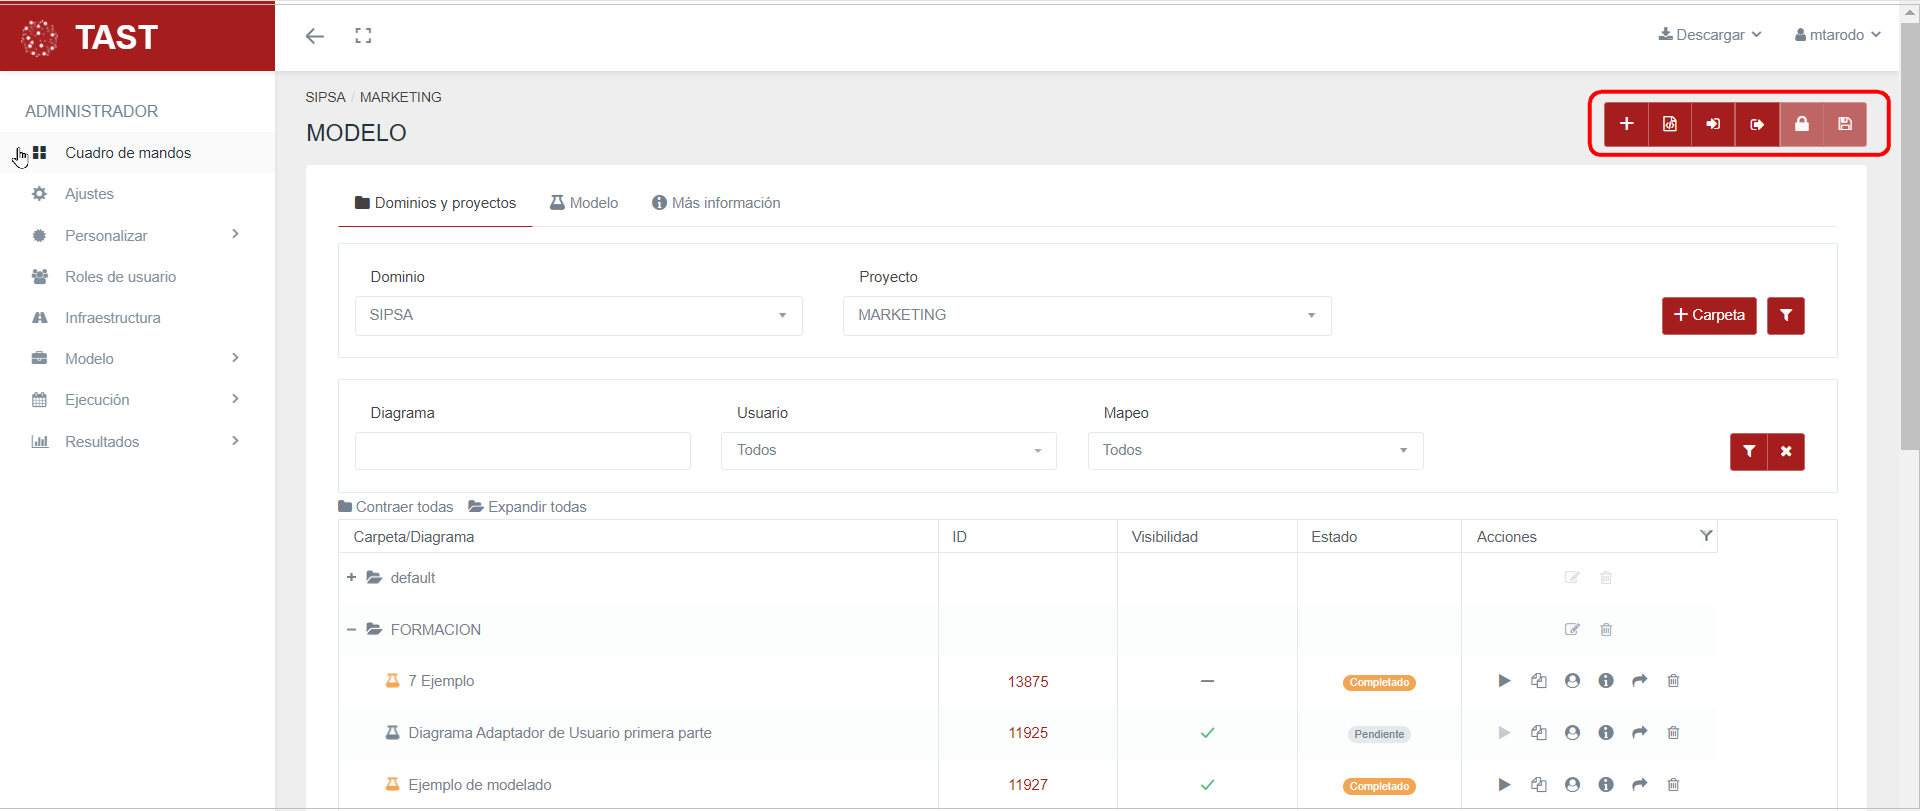Open the Acciones column filter icon
Viewport: 1920px width, 811px height.
(x=1706, y=536)
